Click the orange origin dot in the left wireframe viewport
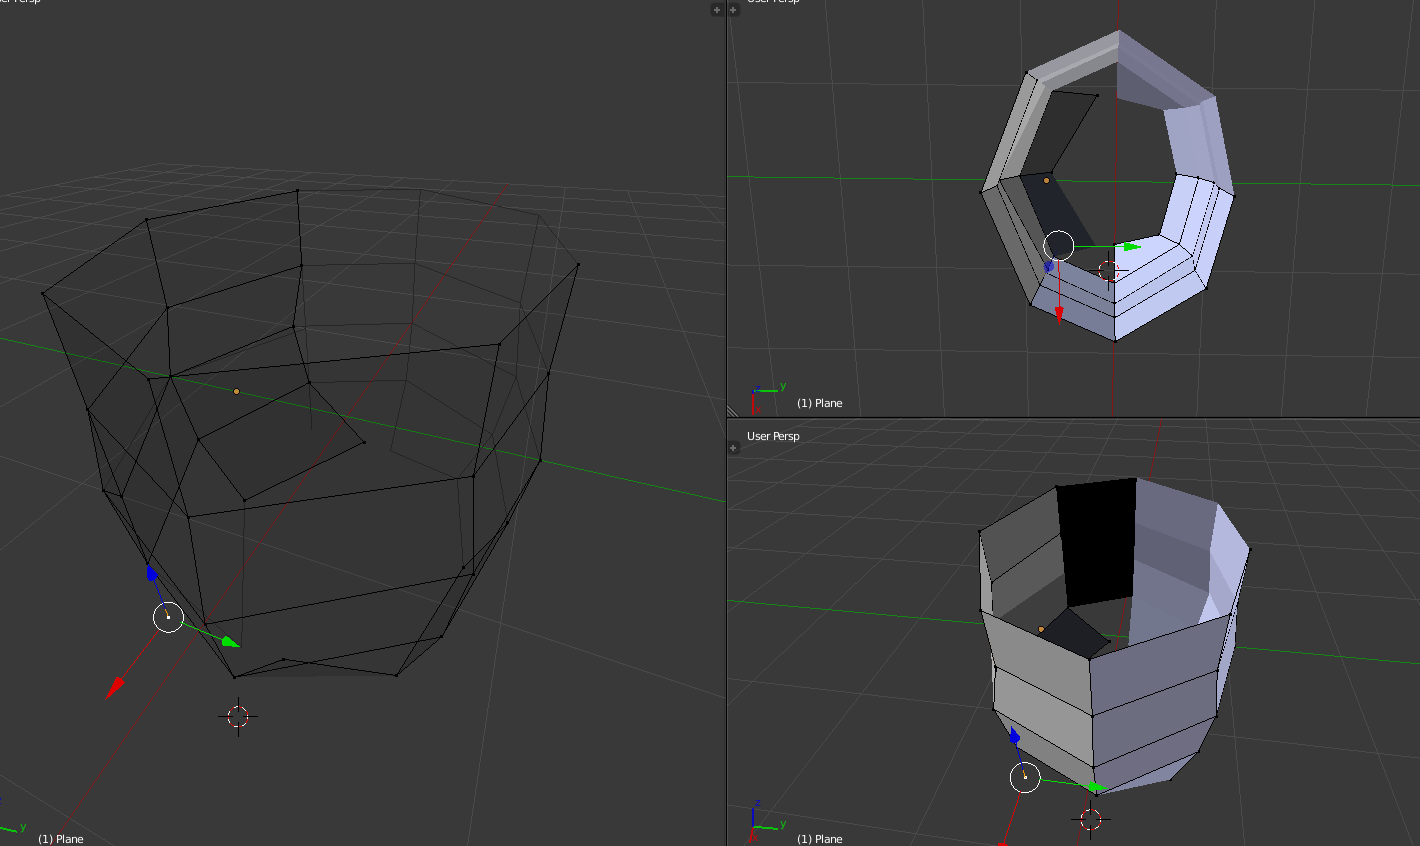Viewport: 1420px width, 846px height. click(x=236, y=391)
